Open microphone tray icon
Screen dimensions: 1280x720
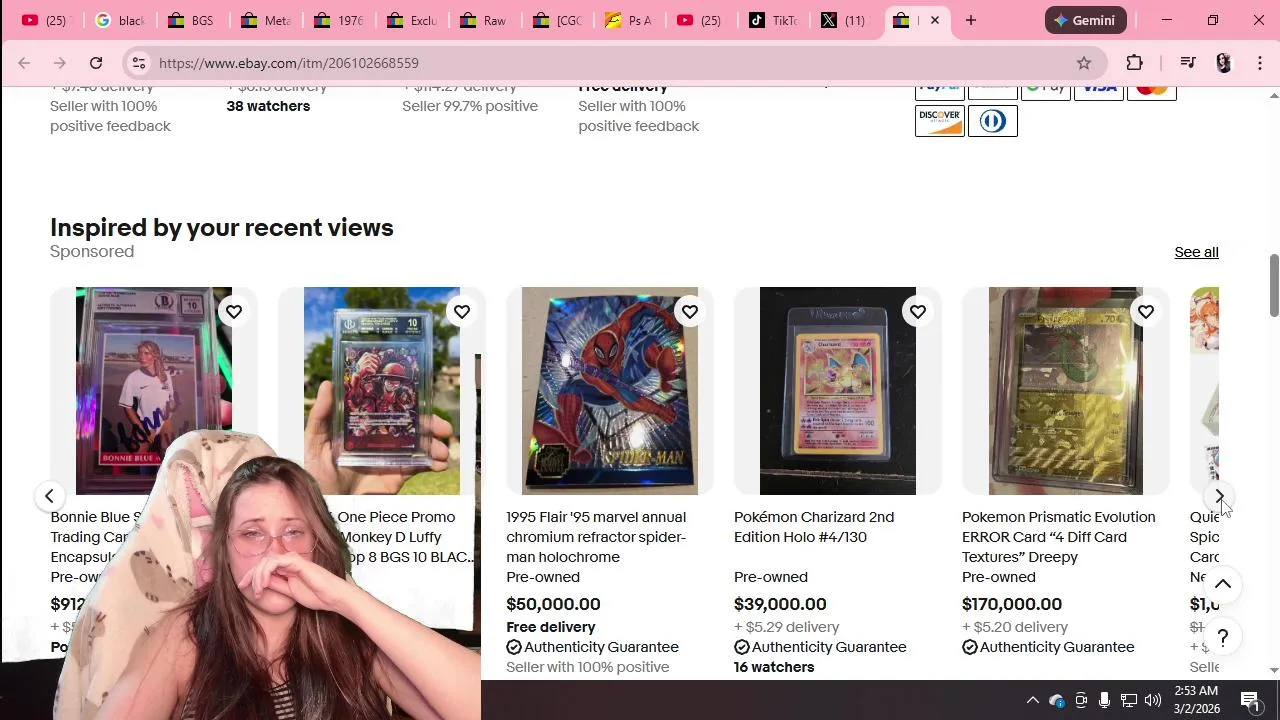[x=1104, y=700]
